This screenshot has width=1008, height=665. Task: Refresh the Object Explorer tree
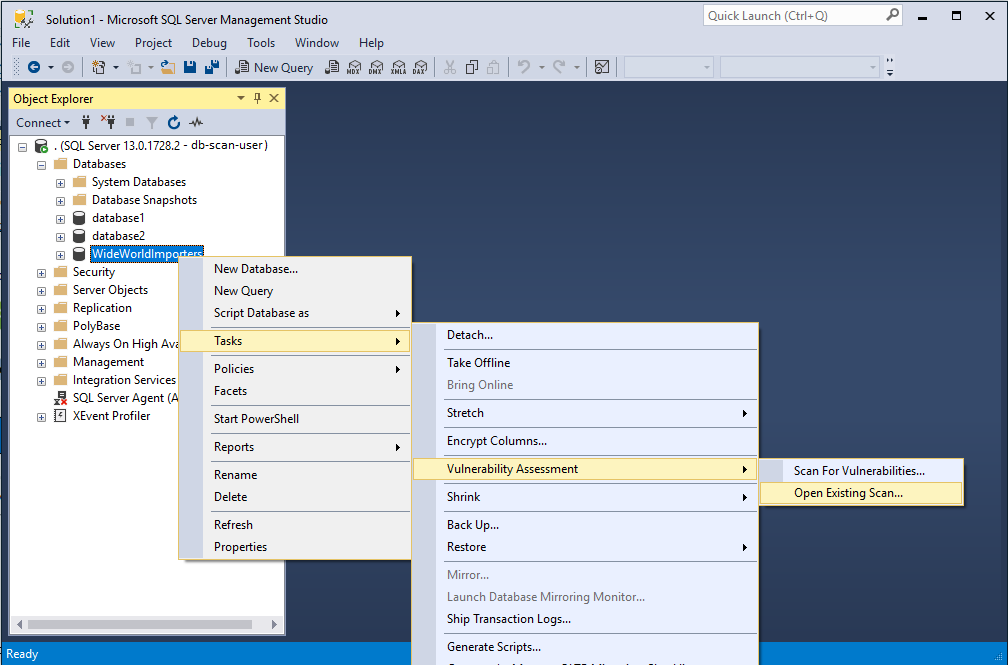174,122
